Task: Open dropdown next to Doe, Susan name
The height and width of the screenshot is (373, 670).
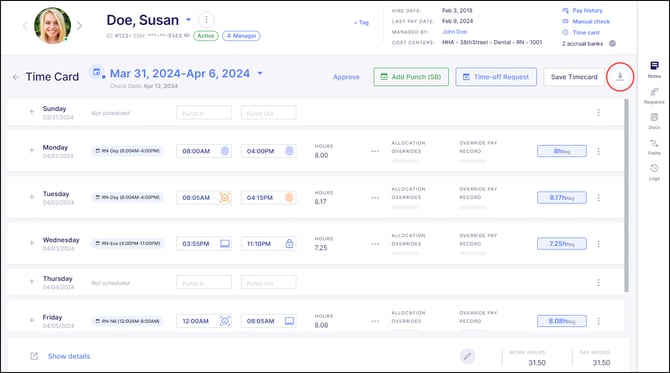Action: tap(188, 20)
